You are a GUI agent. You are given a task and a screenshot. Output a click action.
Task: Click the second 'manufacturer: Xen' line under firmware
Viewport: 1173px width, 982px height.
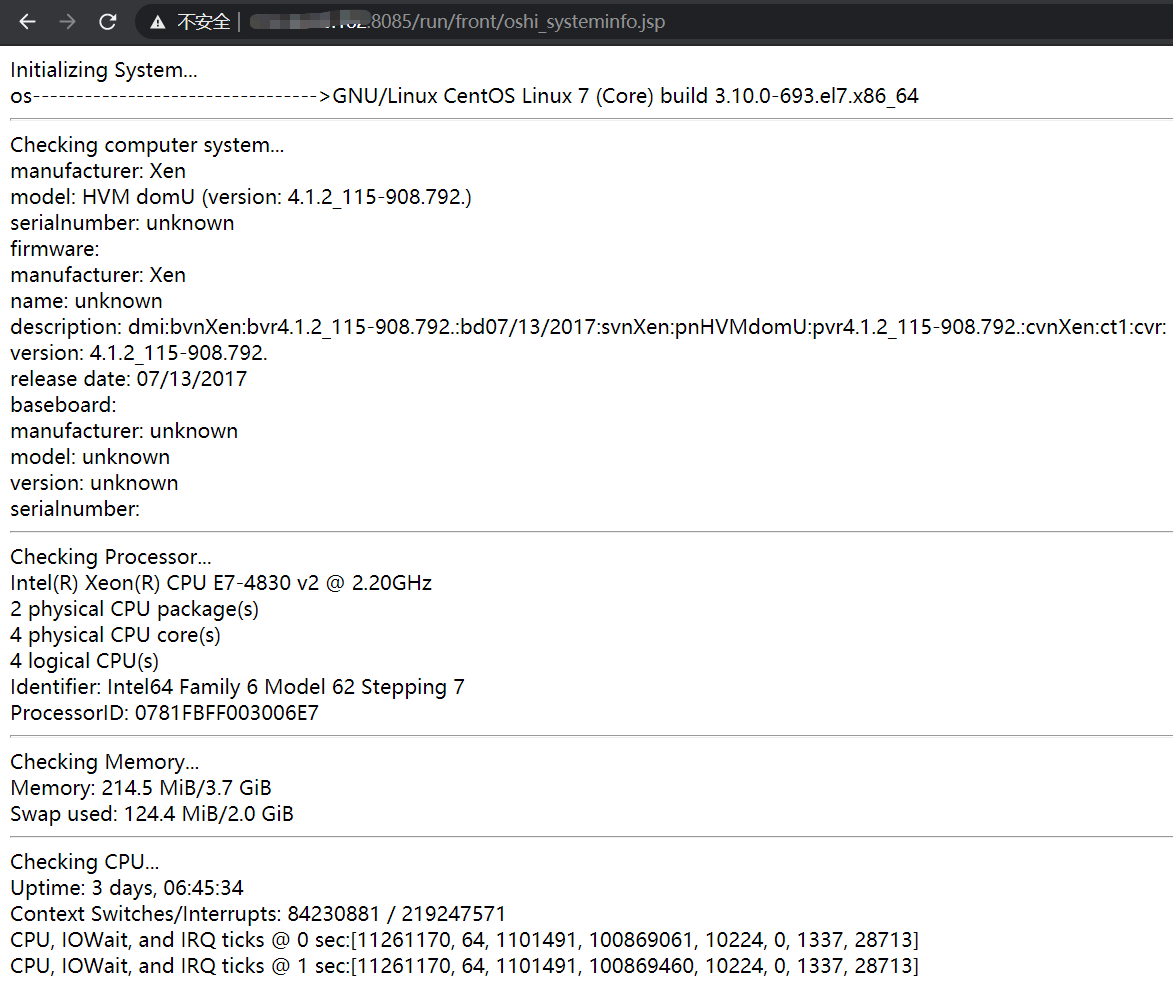98,275
